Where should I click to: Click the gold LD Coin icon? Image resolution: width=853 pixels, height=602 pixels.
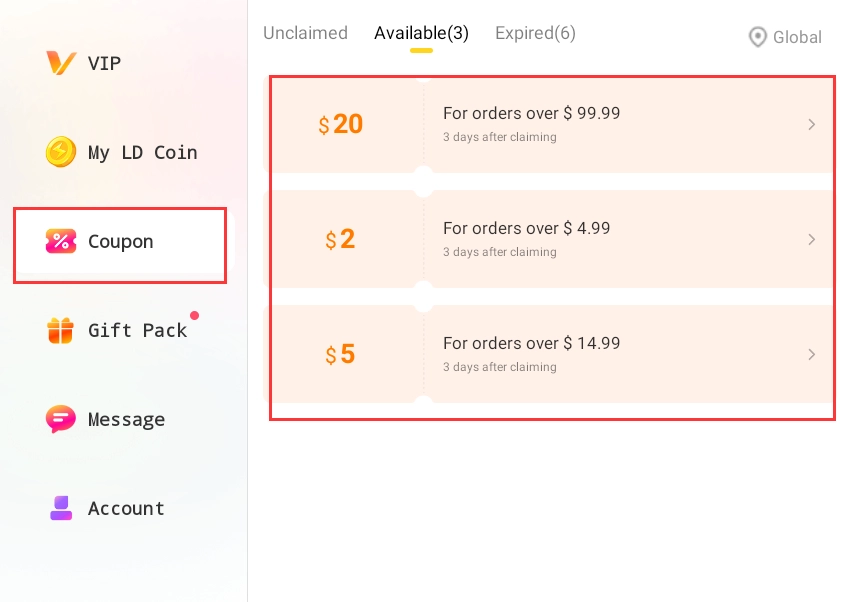tap(60, 152)
